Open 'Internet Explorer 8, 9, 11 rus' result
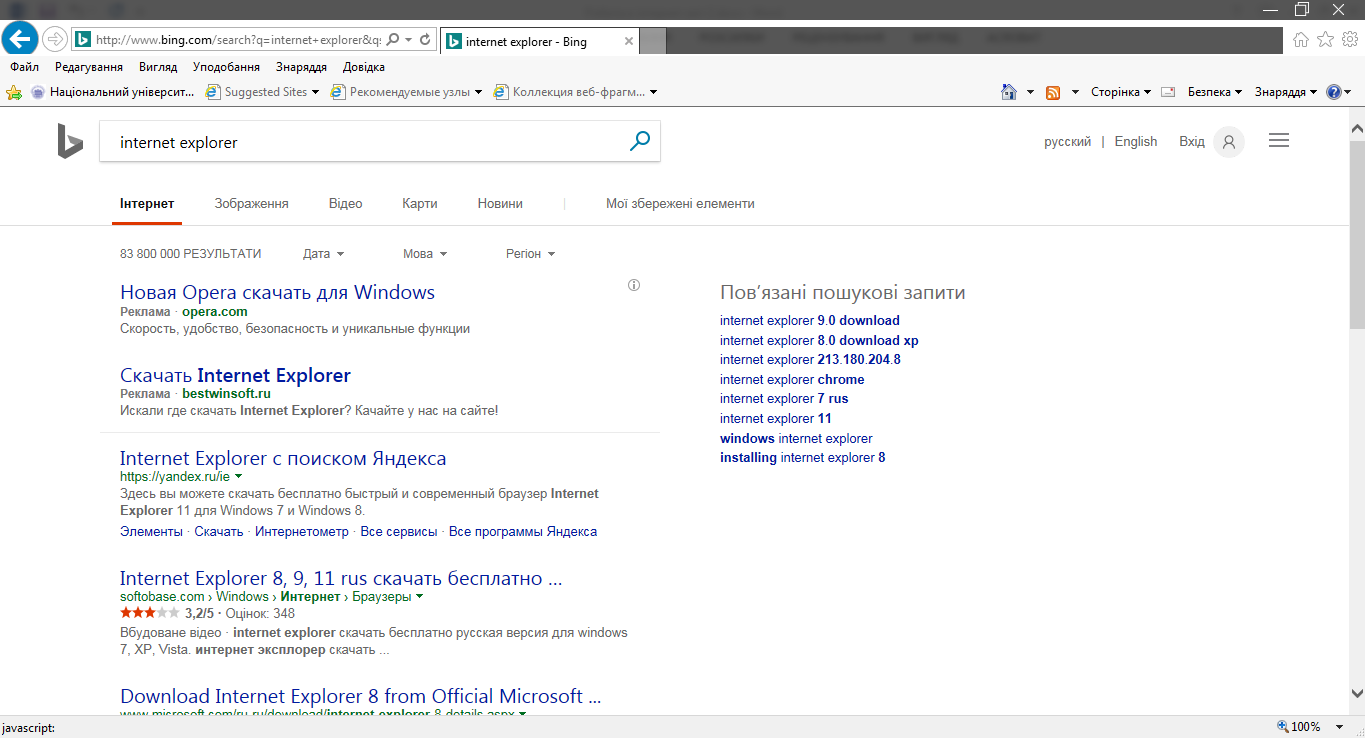Screen dimensions: 1365x738 pos(341,579)
